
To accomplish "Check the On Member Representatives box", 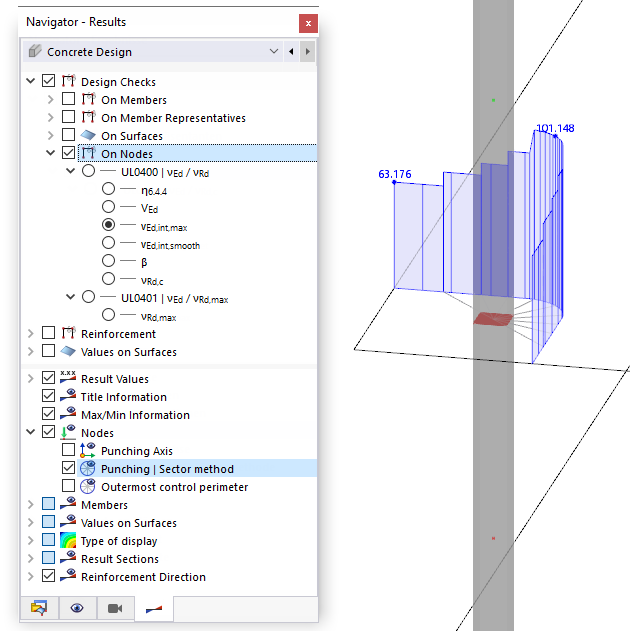I will (x=68, y=117).
